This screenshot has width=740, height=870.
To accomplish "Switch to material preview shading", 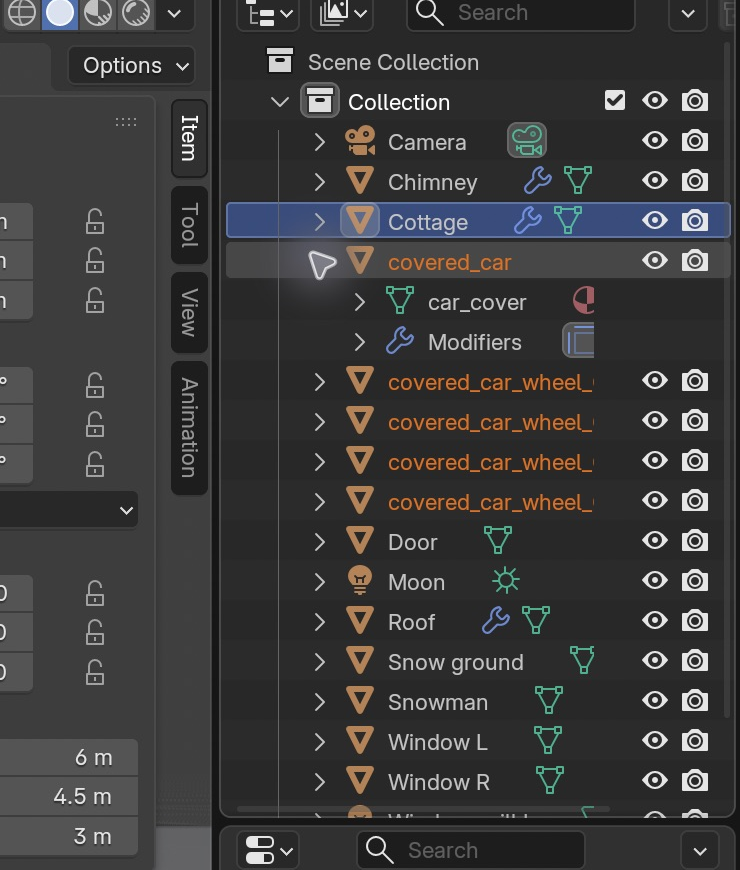I will [x=98, y=13].
